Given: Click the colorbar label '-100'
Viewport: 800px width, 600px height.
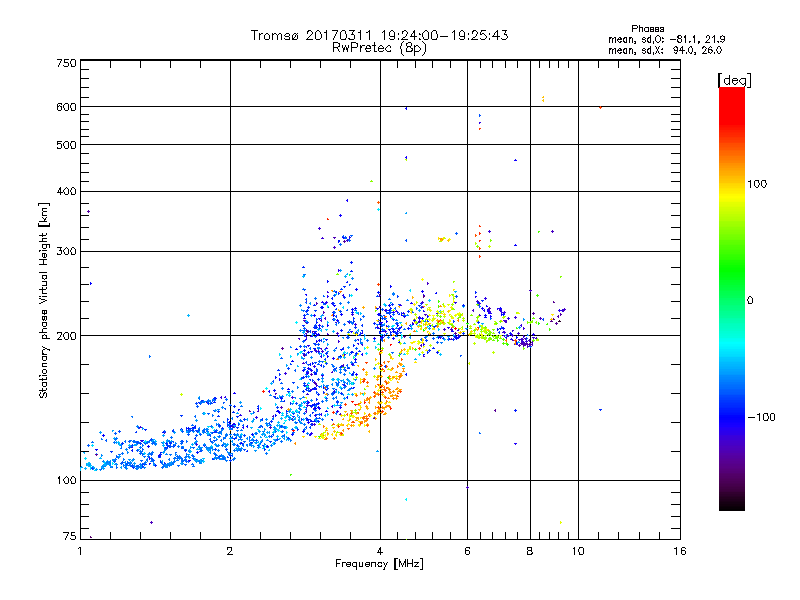Looking at the screenshot, I should click(761, 417).
